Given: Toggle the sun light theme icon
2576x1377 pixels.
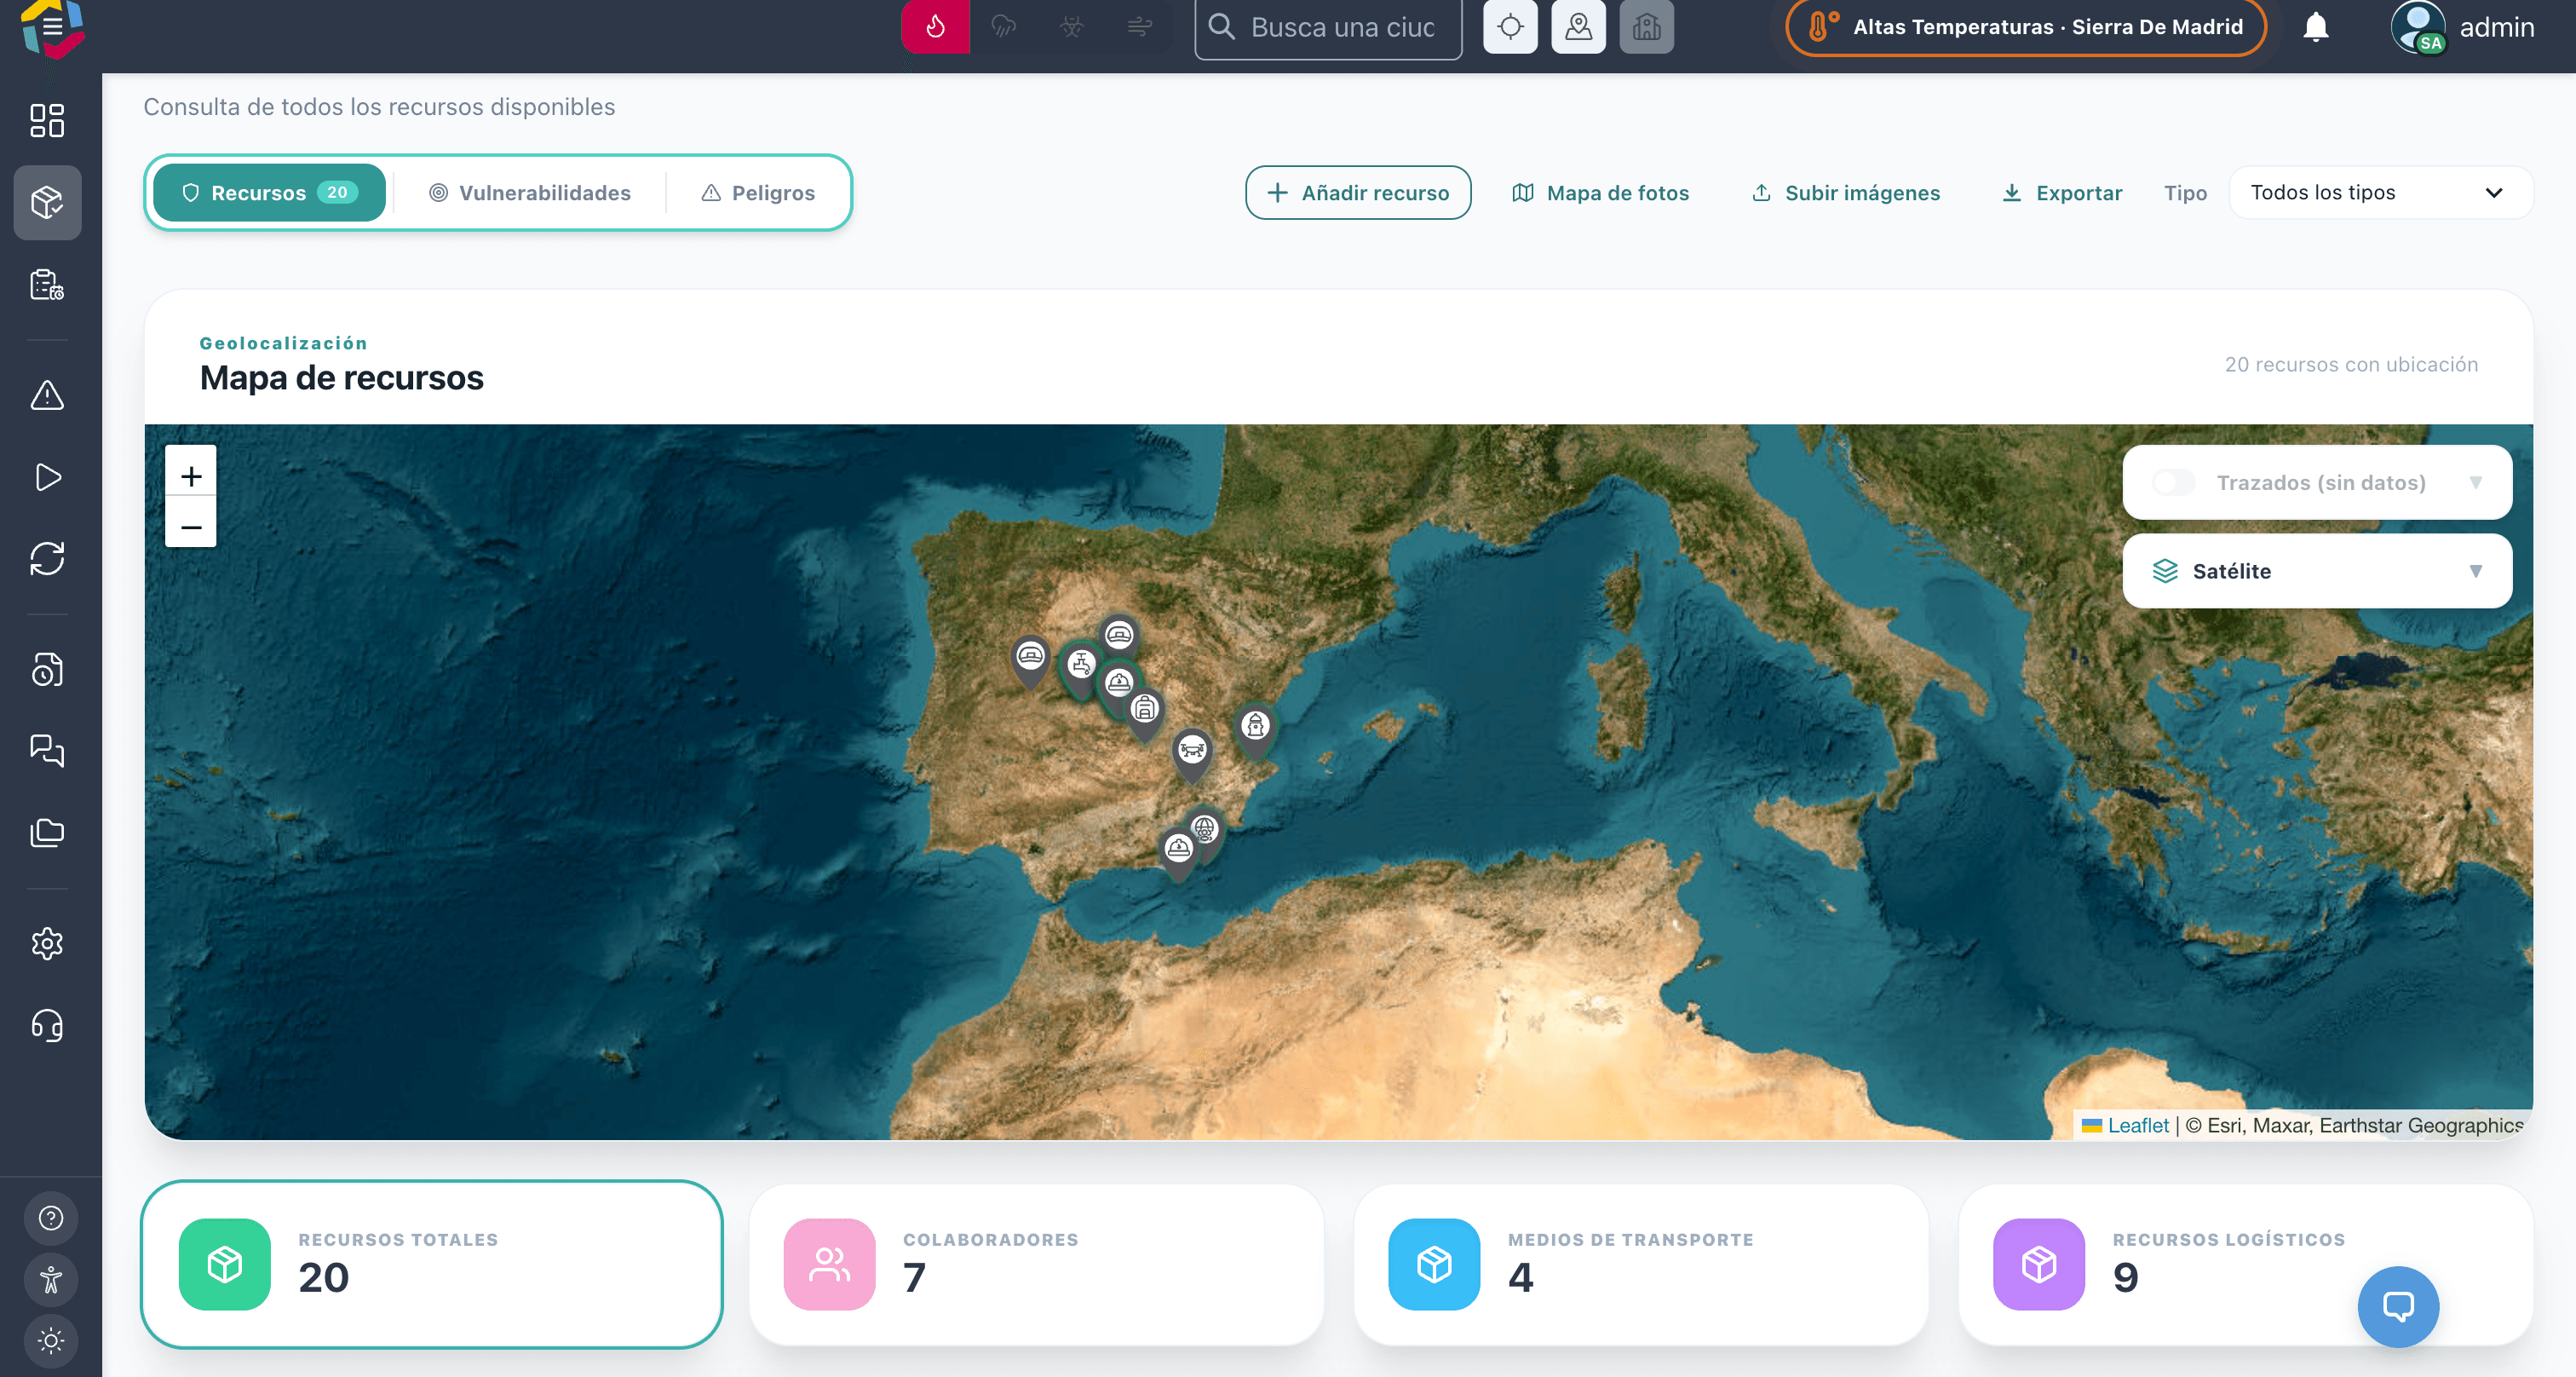Looking at the screenshot, I should pos(51,1340).
